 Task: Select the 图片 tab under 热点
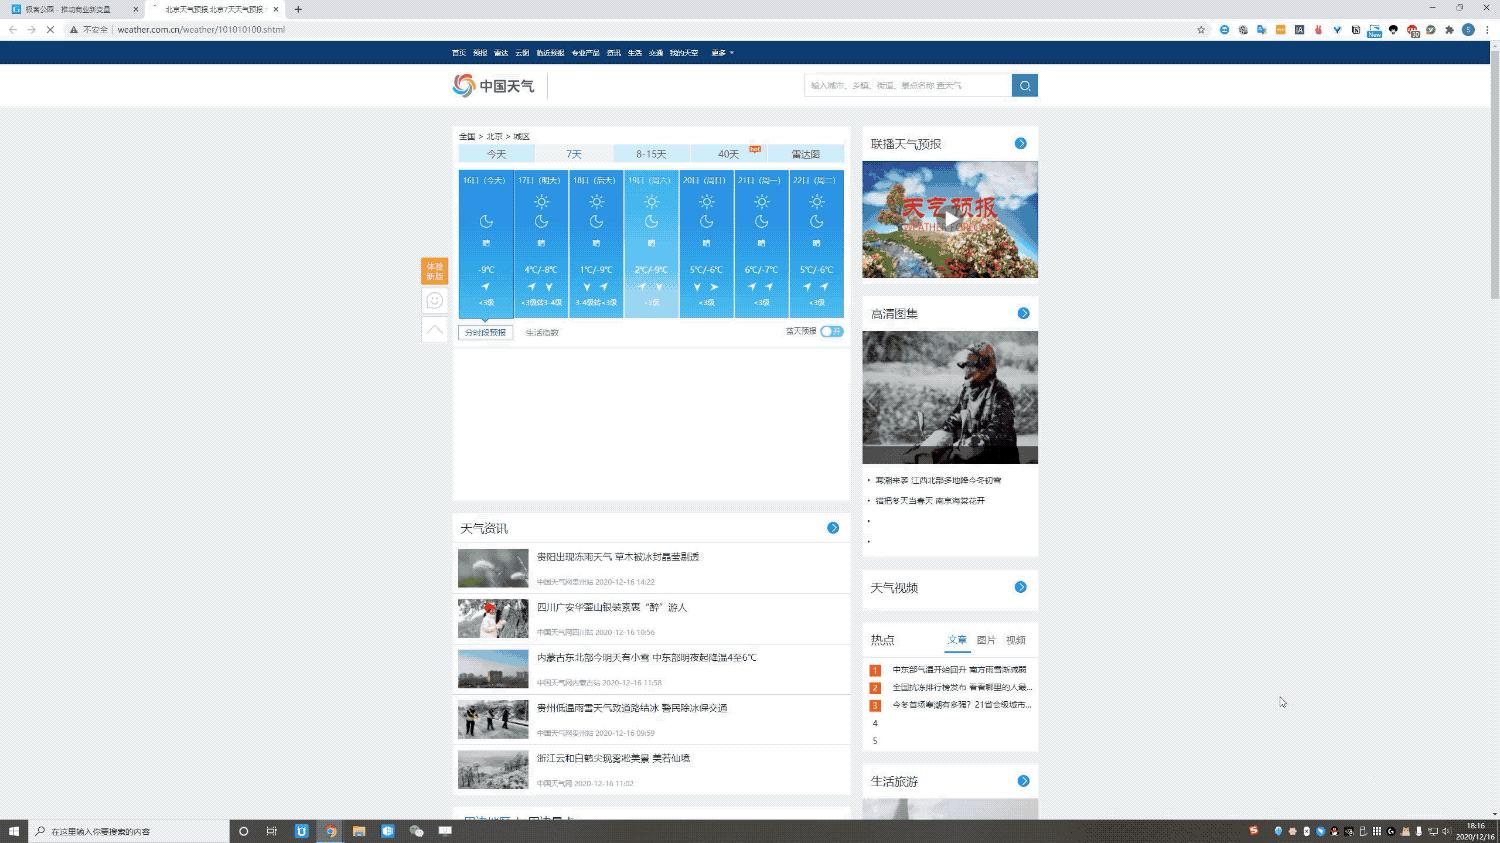coord(985,640)
